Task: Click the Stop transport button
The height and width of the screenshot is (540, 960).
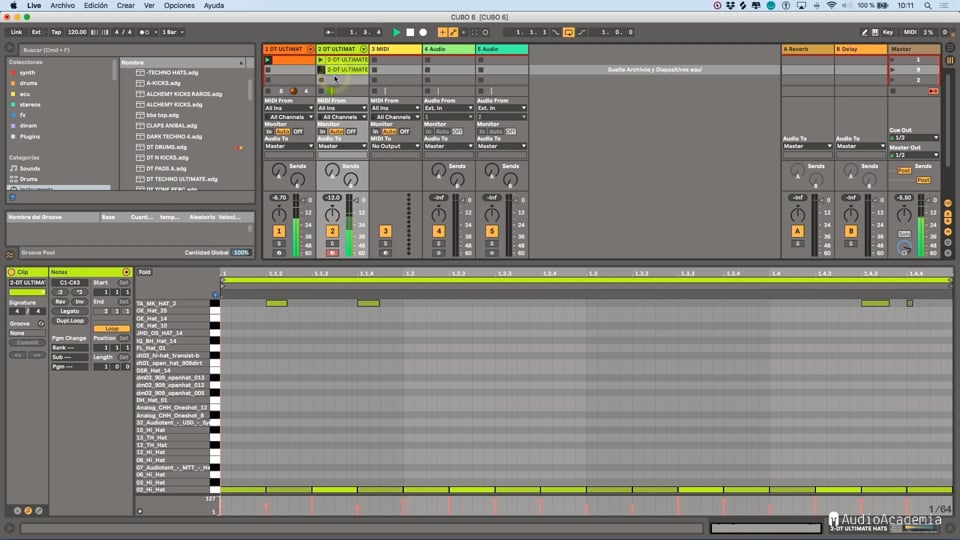Action: click(410, 32)
